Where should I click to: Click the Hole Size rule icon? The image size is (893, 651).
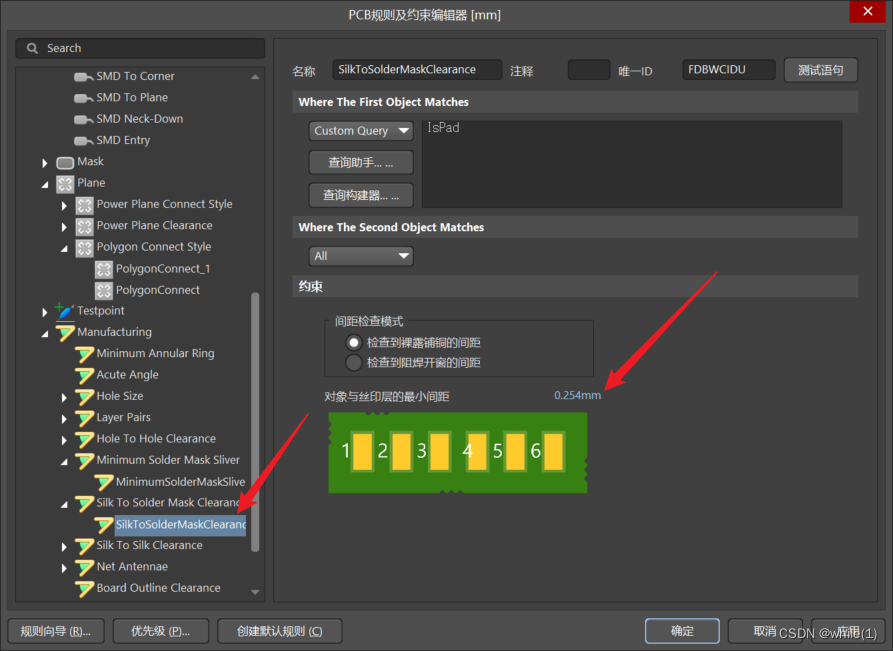pyautogui.click(x=85, y=397)
